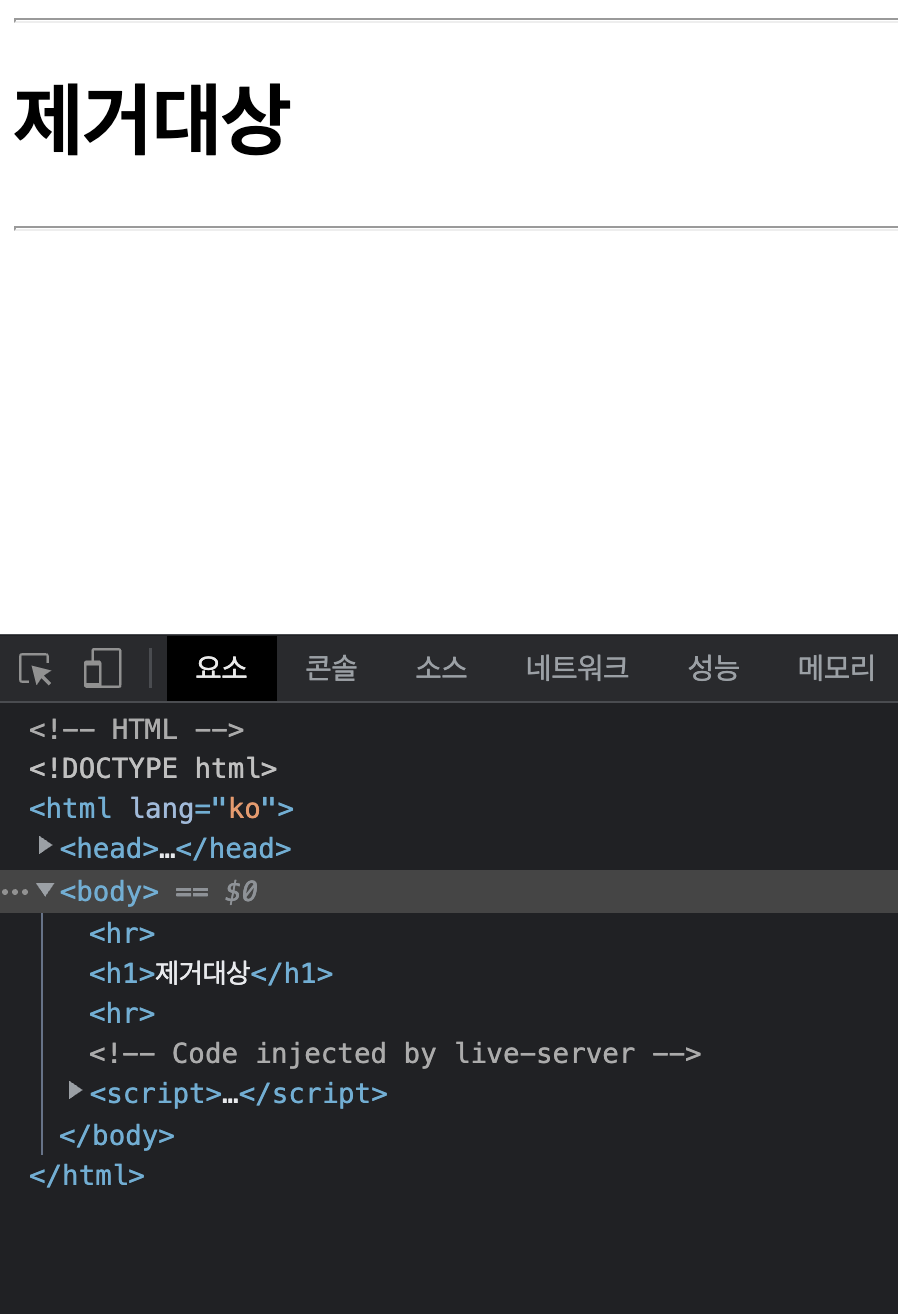Toggle the device toolbar icon
This screenshot has height=1314, width=898.
pos(102,669)
